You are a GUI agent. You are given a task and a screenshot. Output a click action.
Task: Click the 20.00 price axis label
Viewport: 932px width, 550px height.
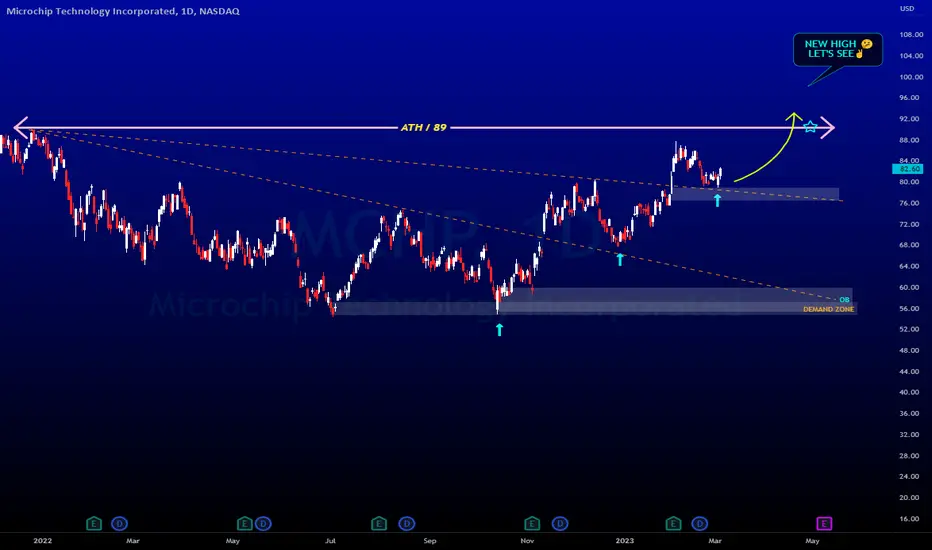(x=909, y=498)
